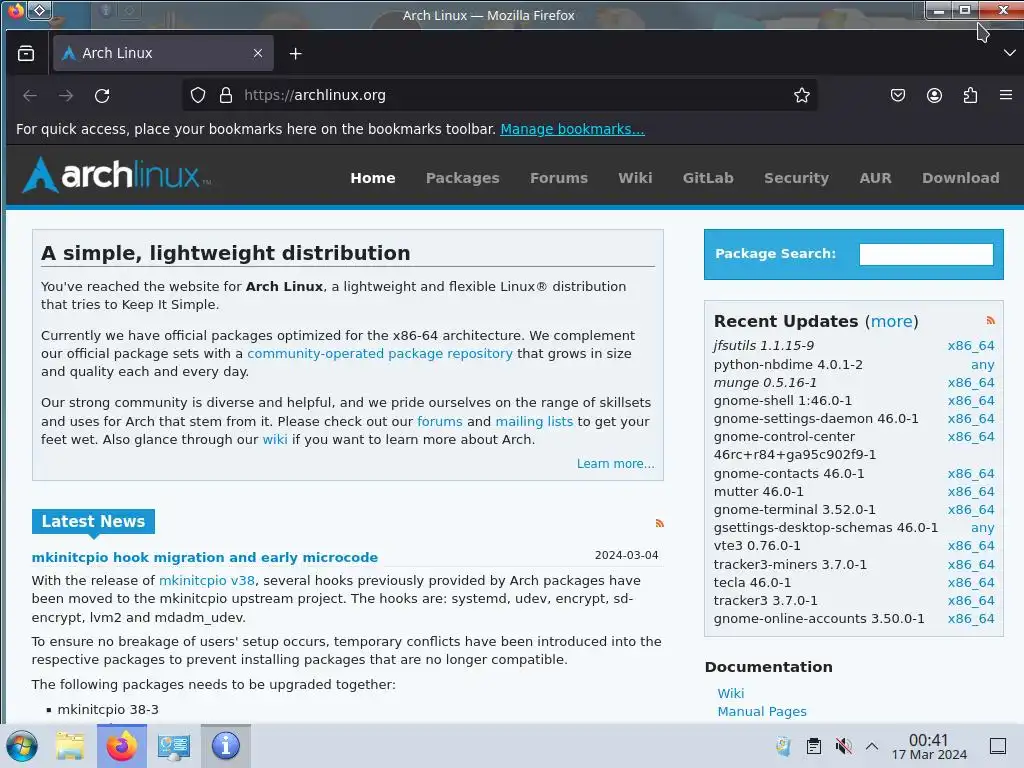Image resolution: width=1024 pixels, height=768 pixels.
Task: Open Forums navigation item
Action: [559, 178]
